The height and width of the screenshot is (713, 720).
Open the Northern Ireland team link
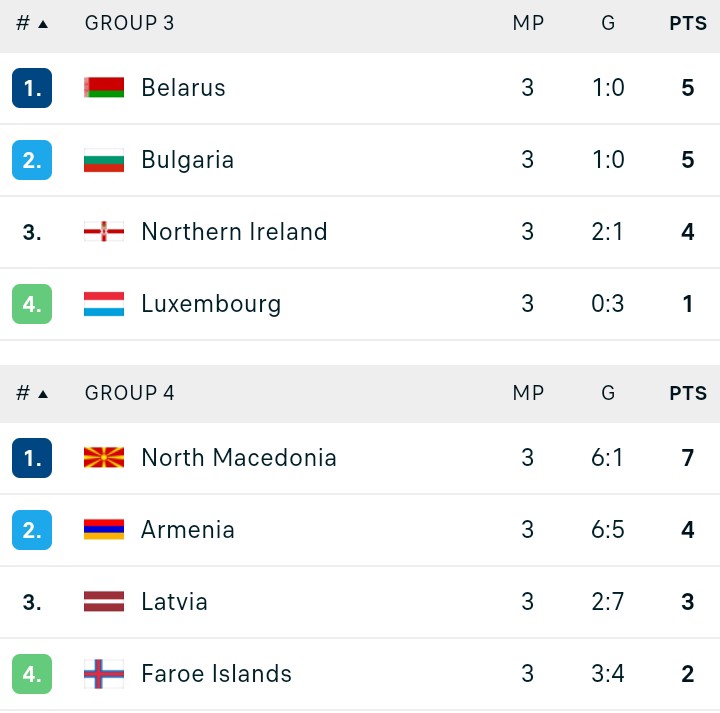pyautogui.click(x=234, y=231)
